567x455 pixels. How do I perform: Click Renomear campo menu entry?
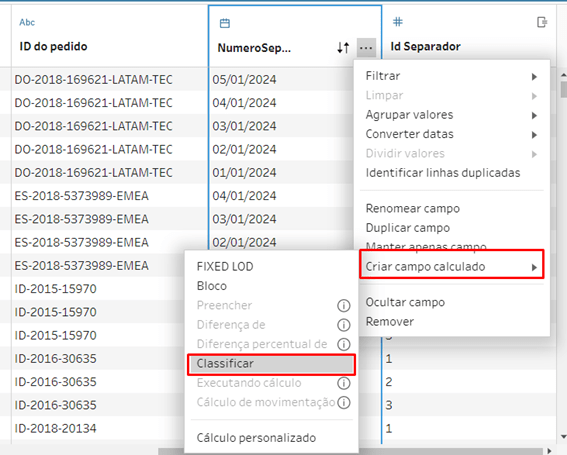pyautogui.click(x=413, y=209)
